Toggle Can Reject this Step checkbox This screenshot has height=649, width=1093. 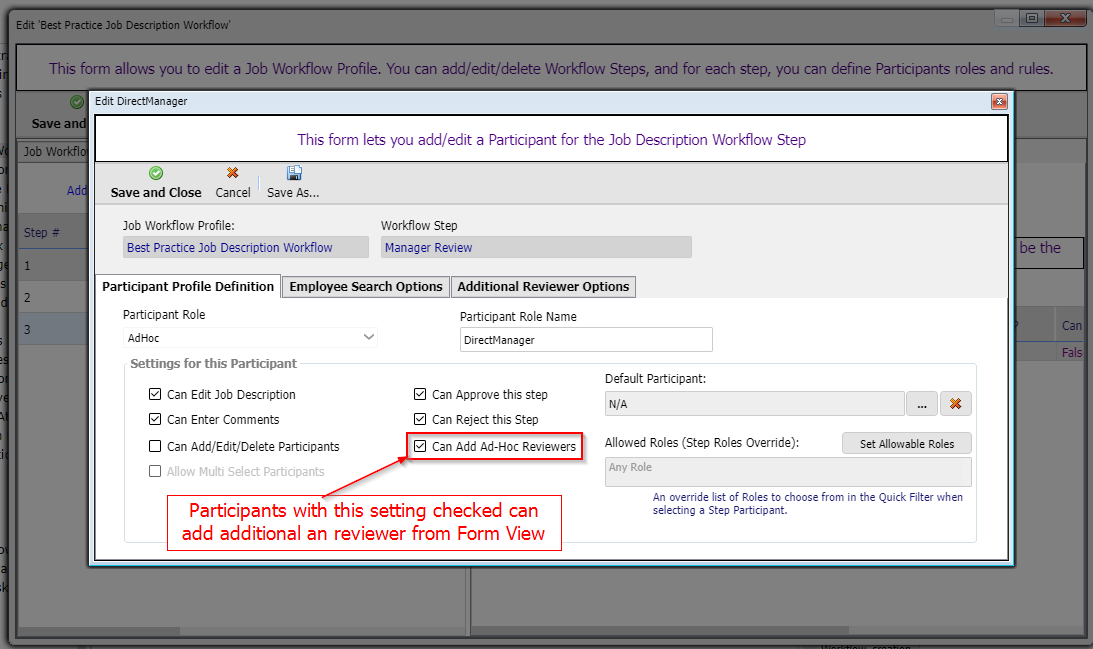click(x=421, y=420)
